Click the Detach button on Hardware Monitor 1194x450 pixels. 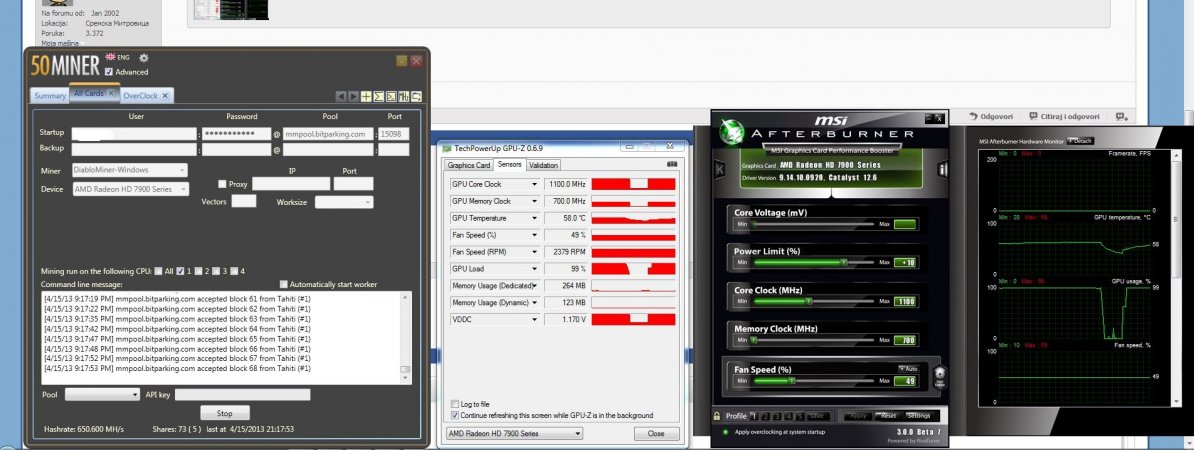[1080, 141]
